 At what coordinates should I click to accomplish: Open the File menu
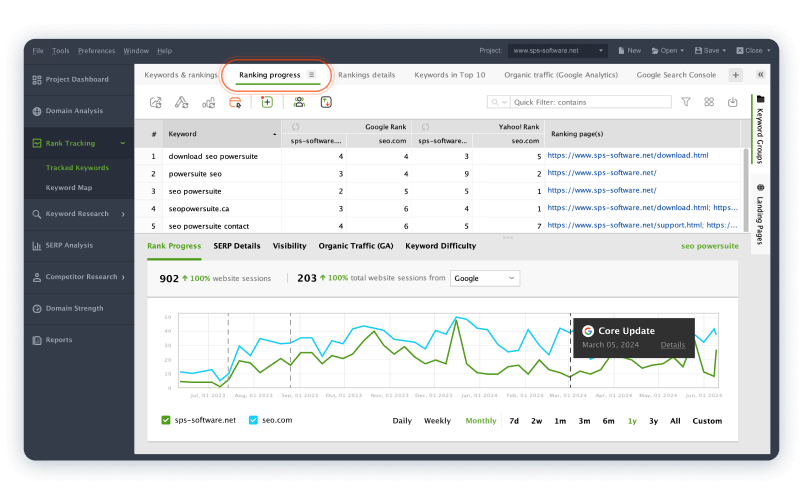point(38,51)
